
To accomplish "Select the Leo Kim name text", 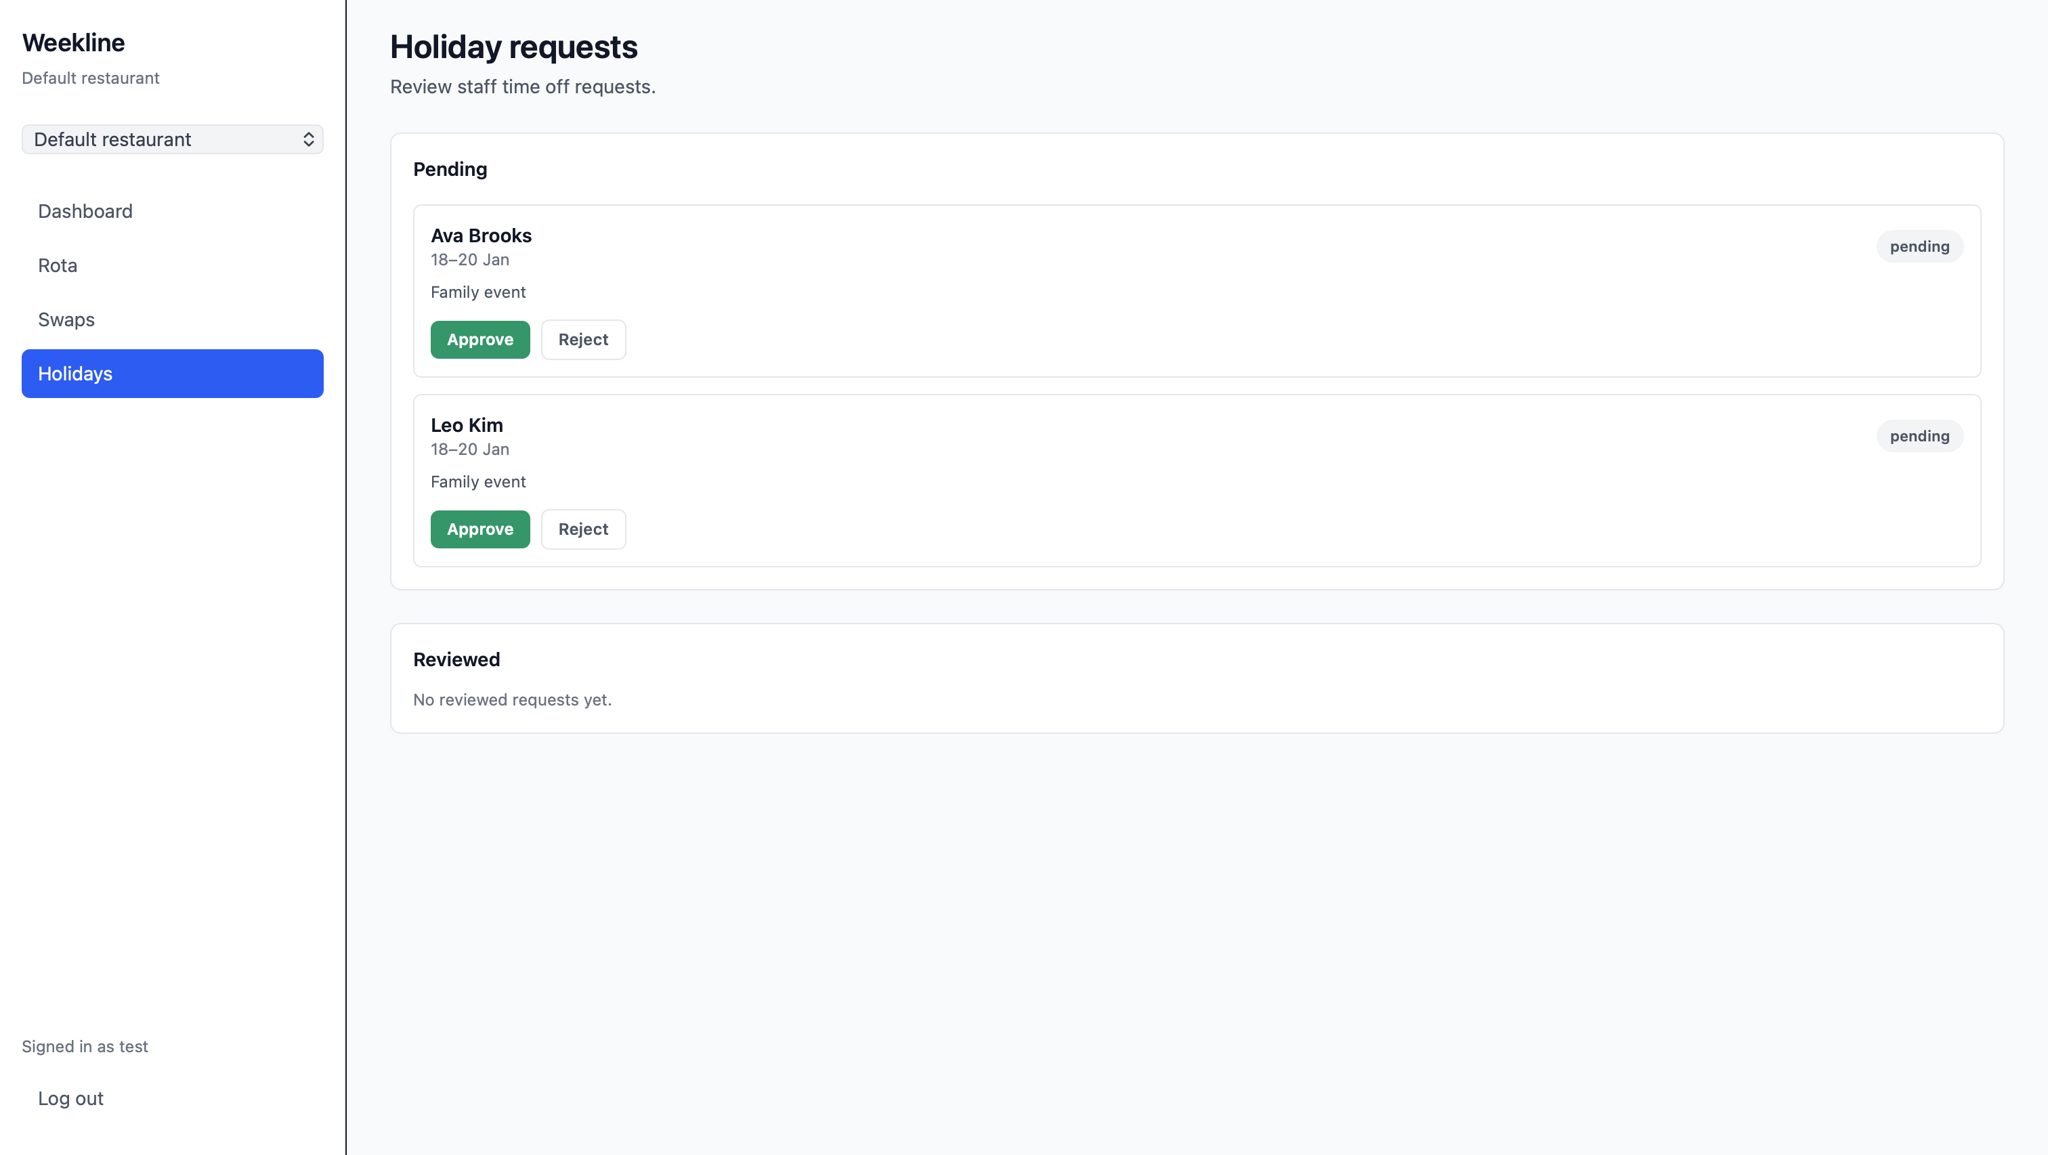I will 467,425.
